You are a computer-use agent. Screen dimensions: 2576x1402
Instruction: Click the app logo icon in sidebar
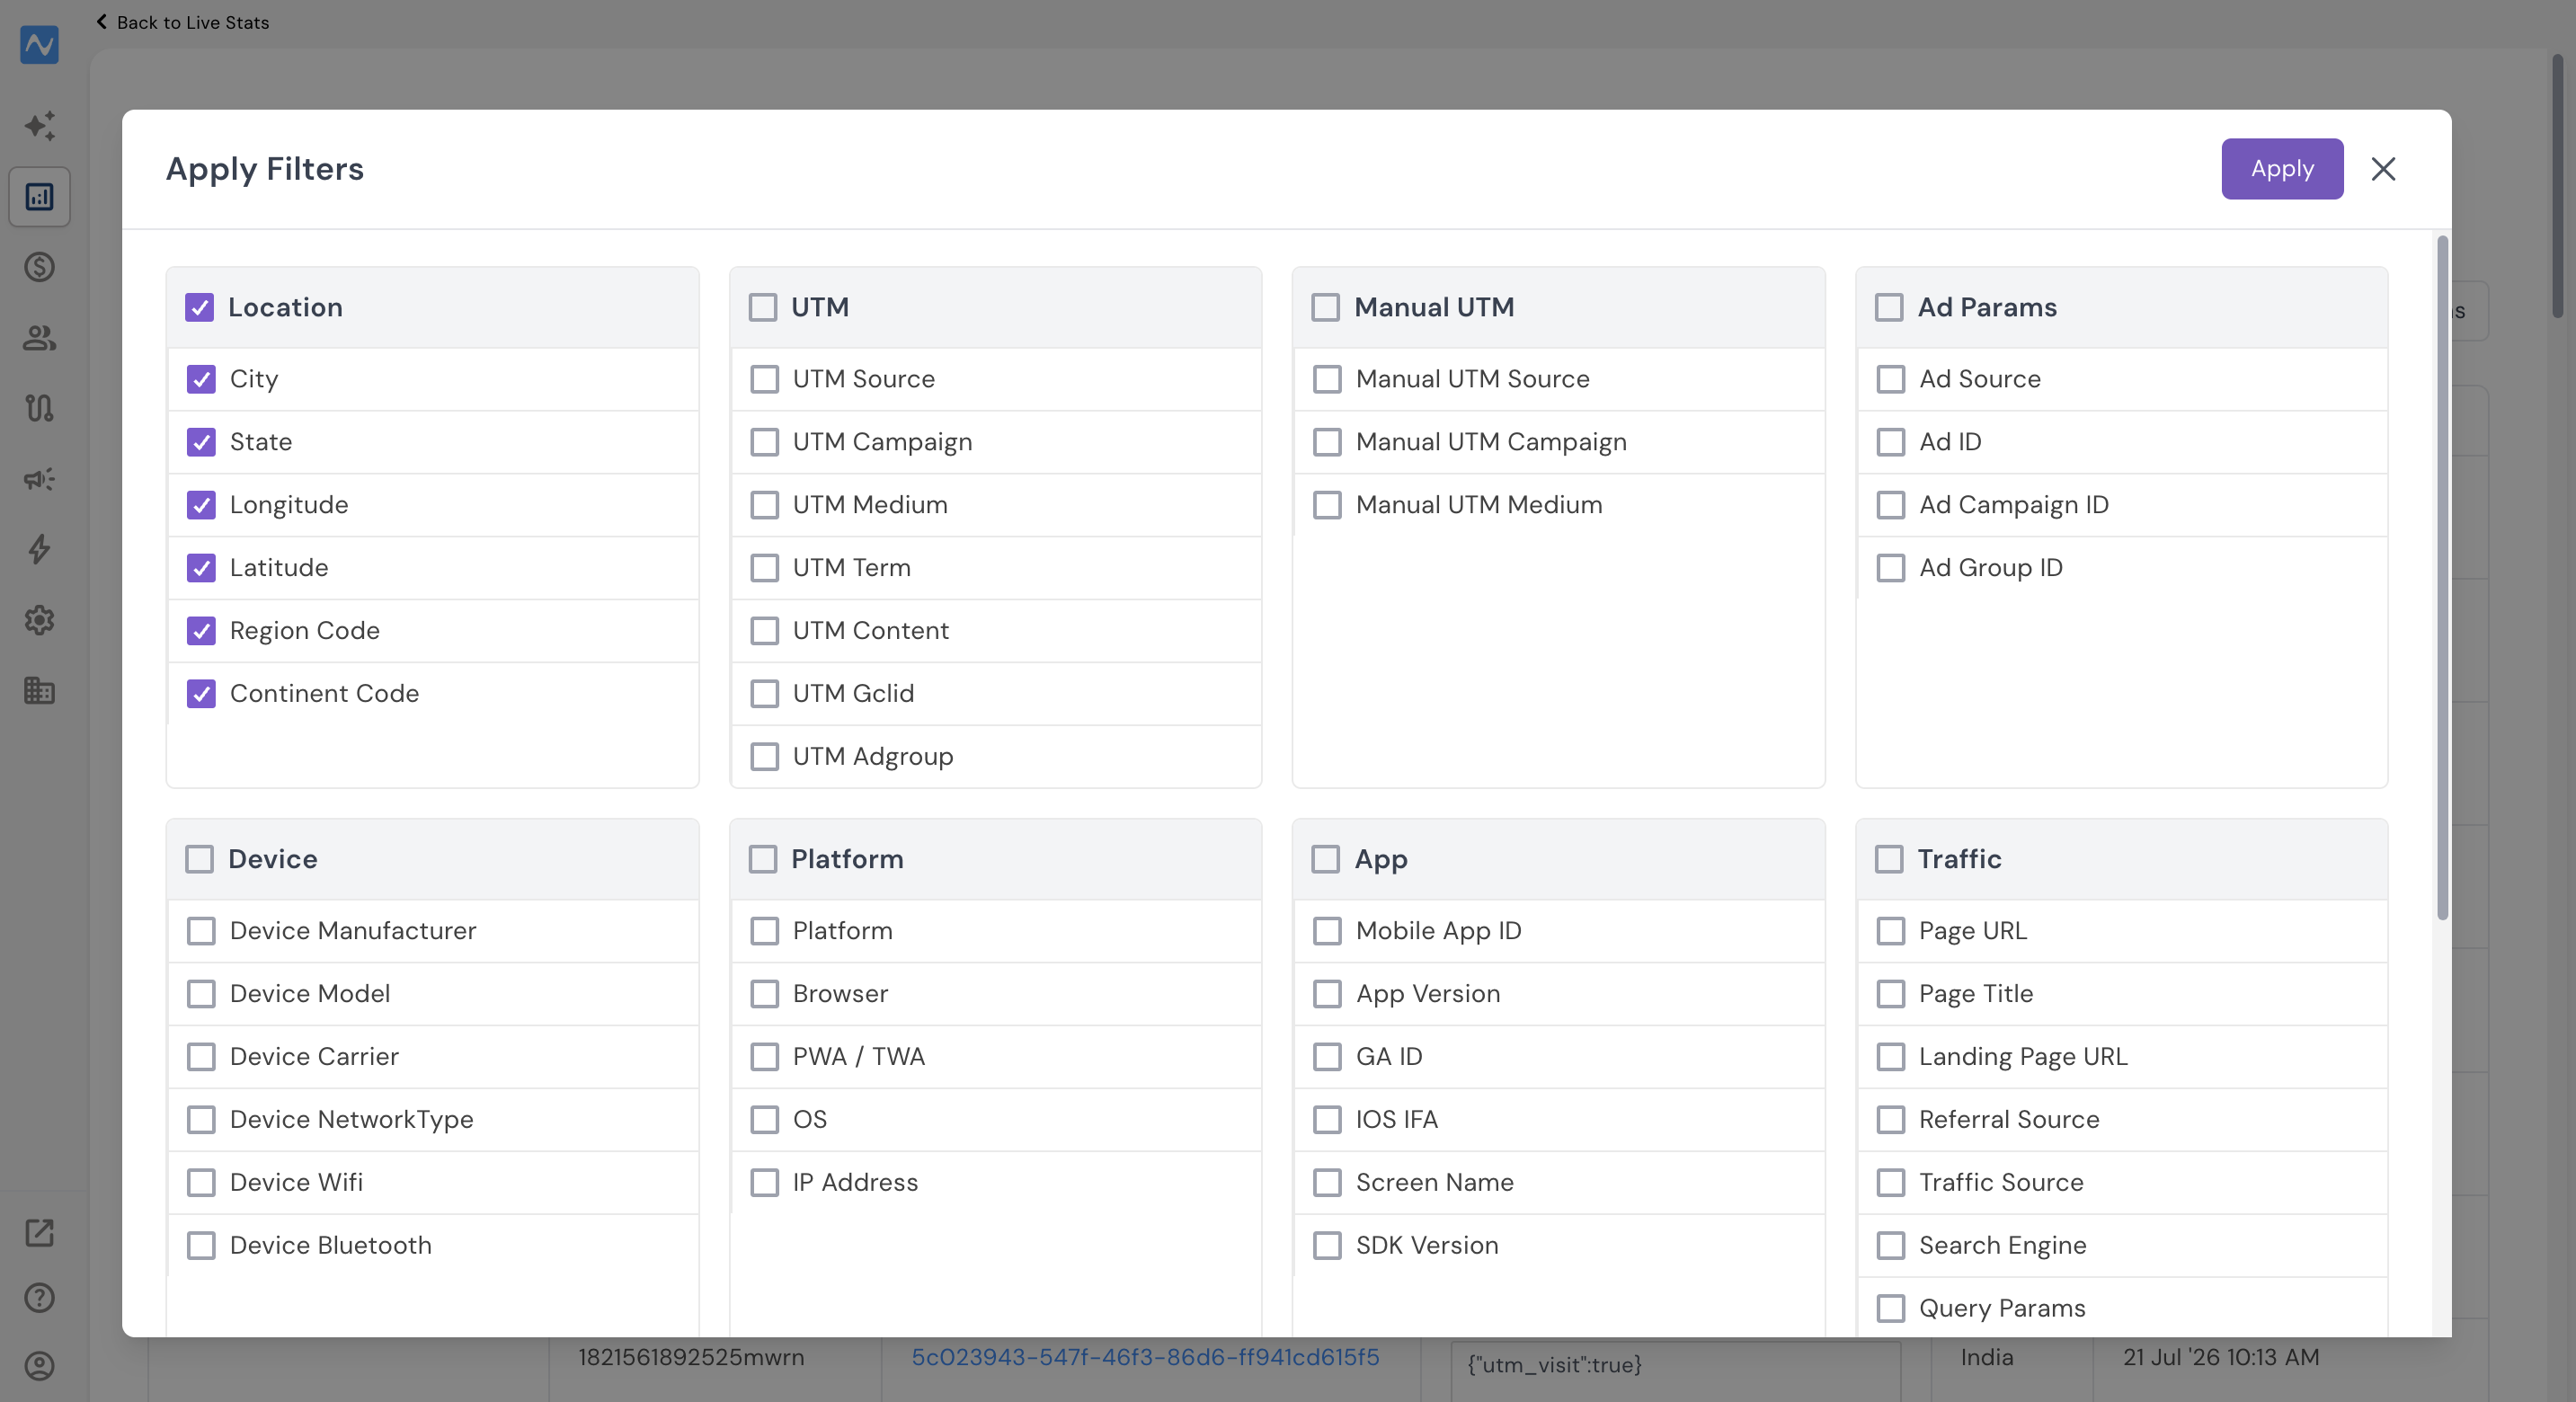39,45
